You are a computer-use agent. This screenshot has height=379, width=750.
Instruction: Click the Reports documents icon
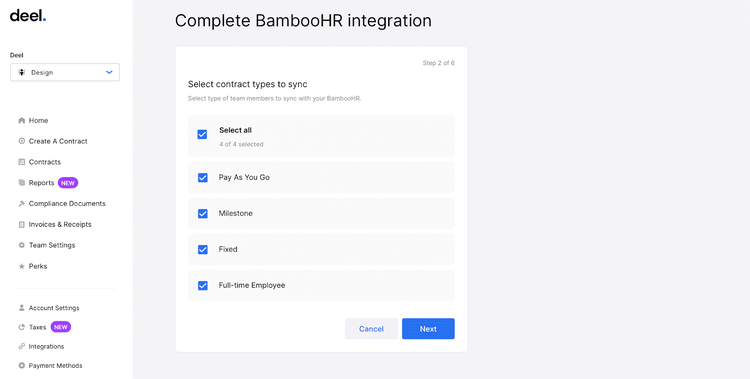click(22, 183)
